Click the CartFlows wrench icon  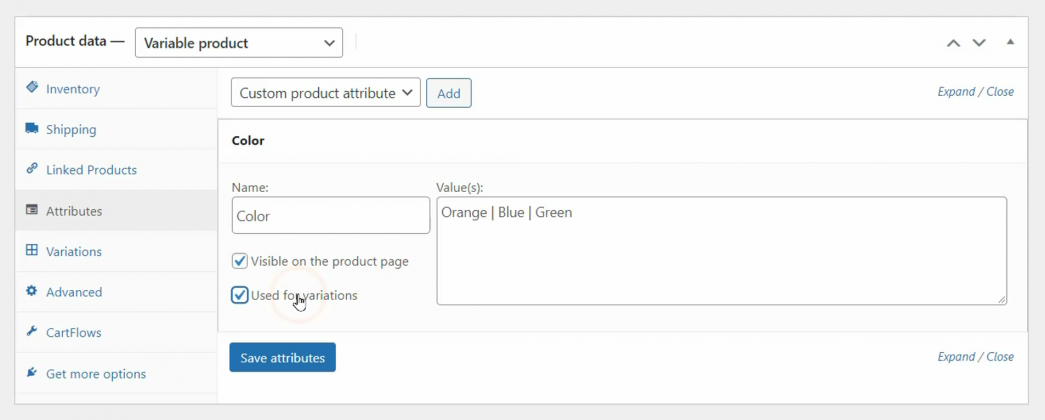(32, 332)
